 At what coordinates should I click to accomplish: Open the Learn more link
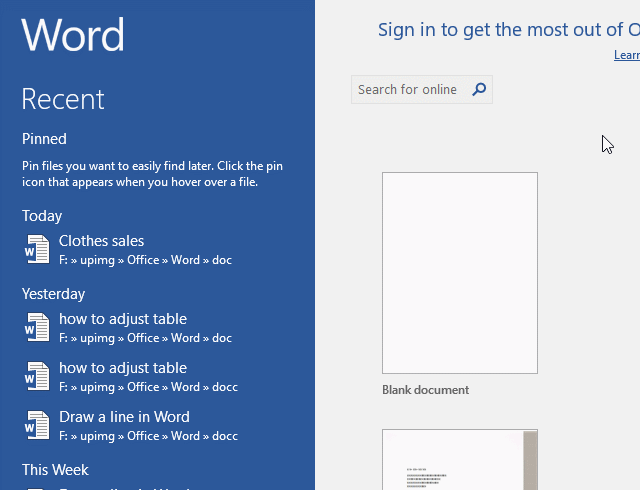[627, 55]
